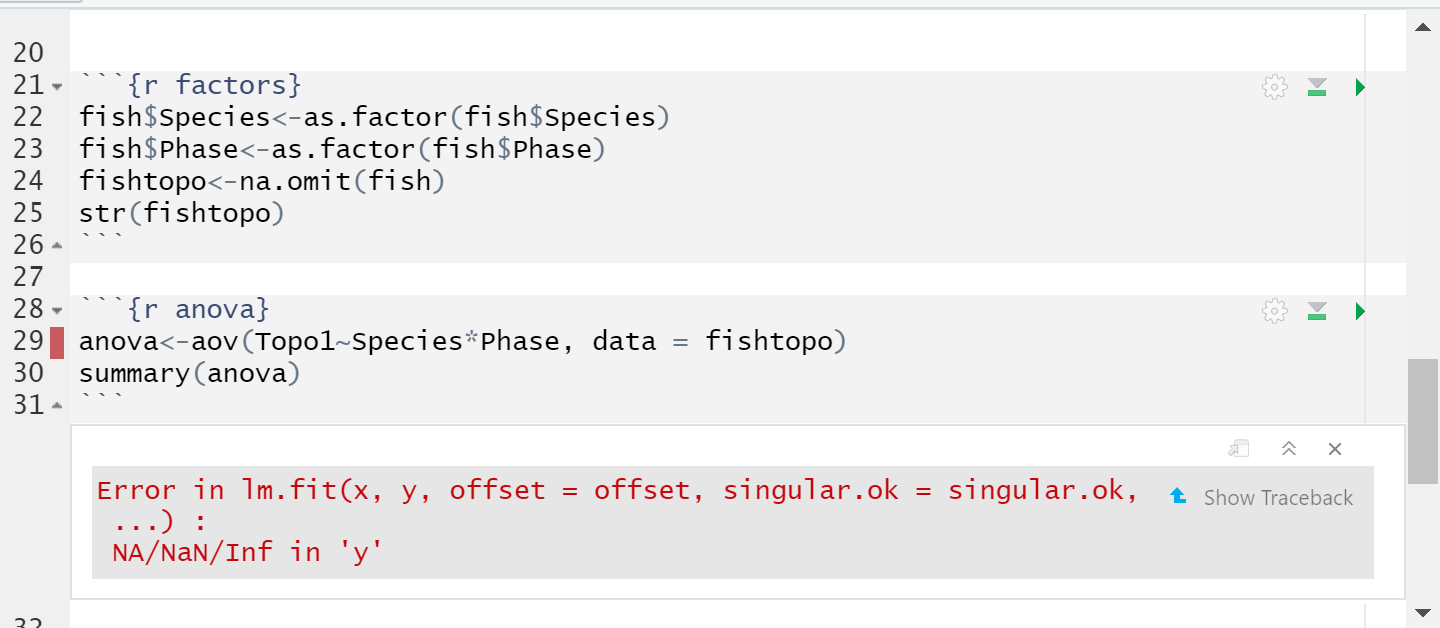Click the red error marker on line 29
1440x628 pixels.
click(x=57, y=342)
